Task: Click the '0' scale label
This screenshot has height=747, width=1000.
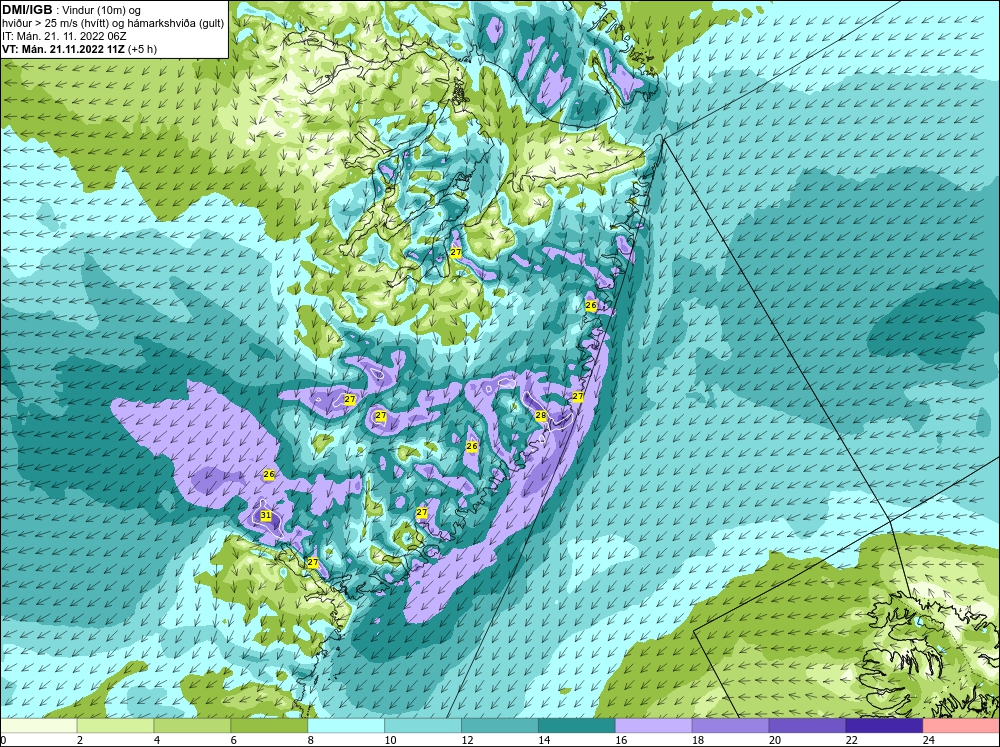Action: [x=3, y=740]
